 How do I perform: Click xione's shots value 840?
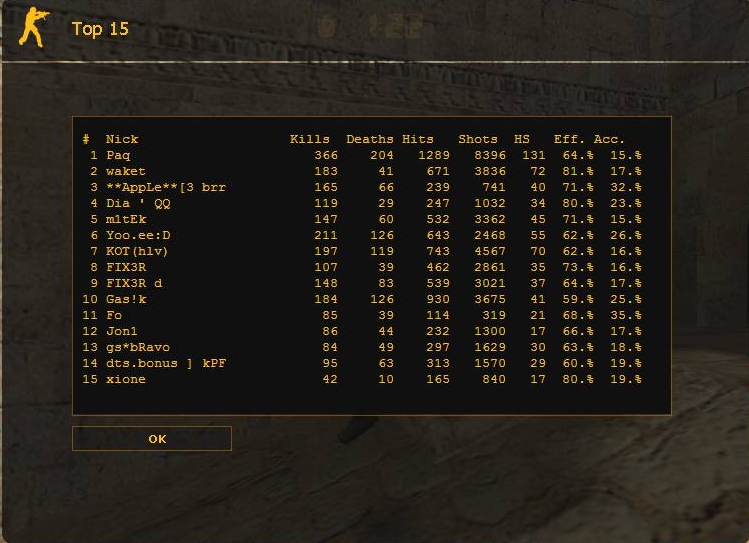[494, 379]
